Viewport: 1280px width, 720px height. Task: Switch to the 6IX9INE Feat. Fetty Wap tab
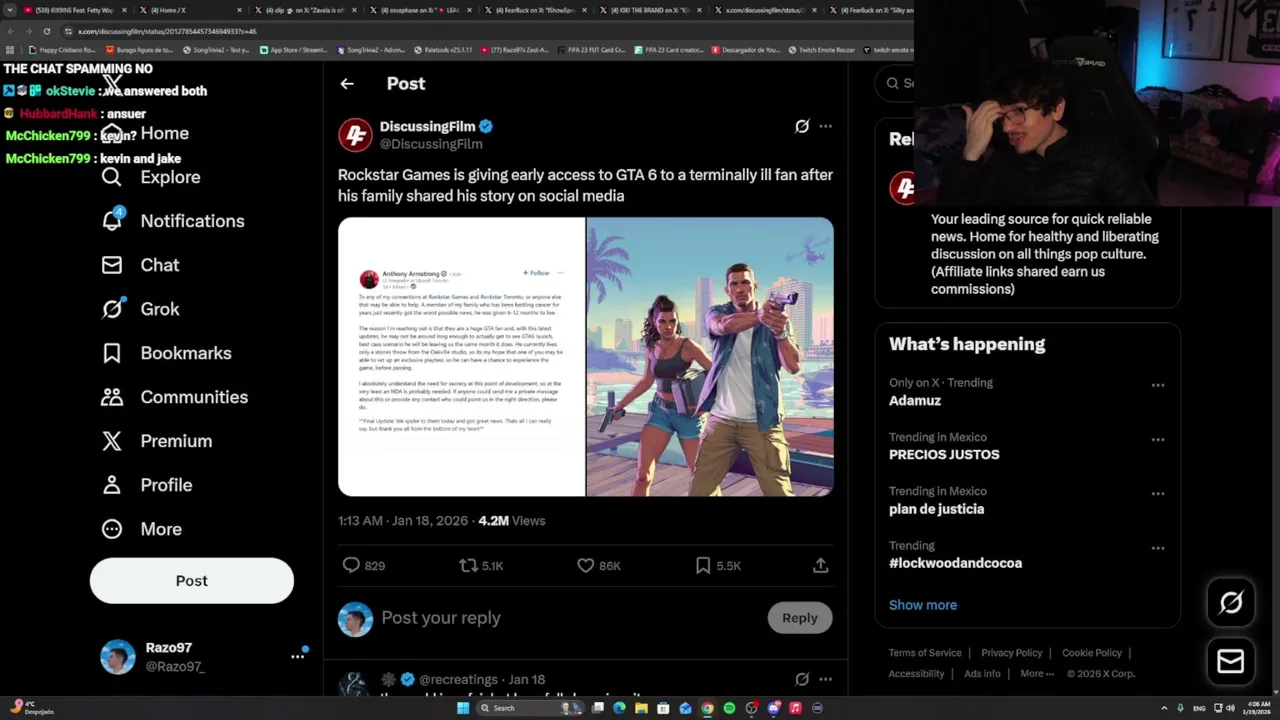point(74,10)
